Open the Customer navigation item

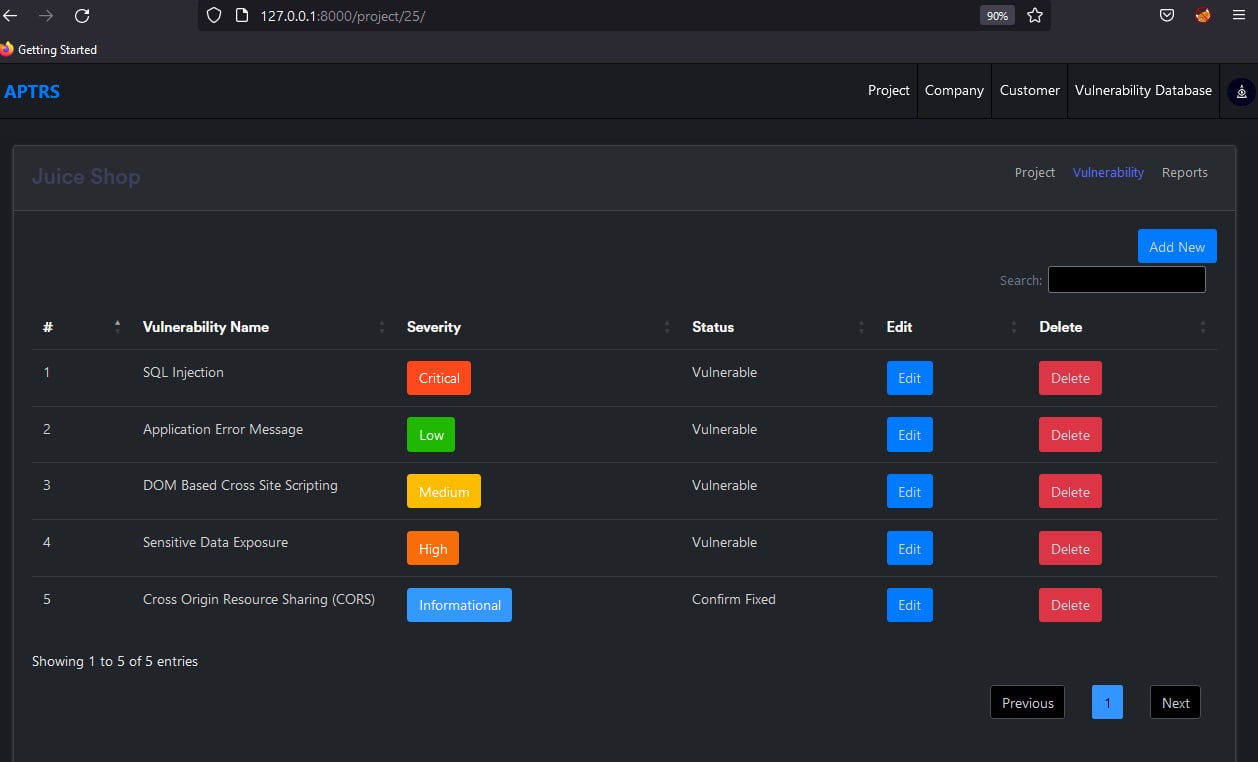point(1030,90)
